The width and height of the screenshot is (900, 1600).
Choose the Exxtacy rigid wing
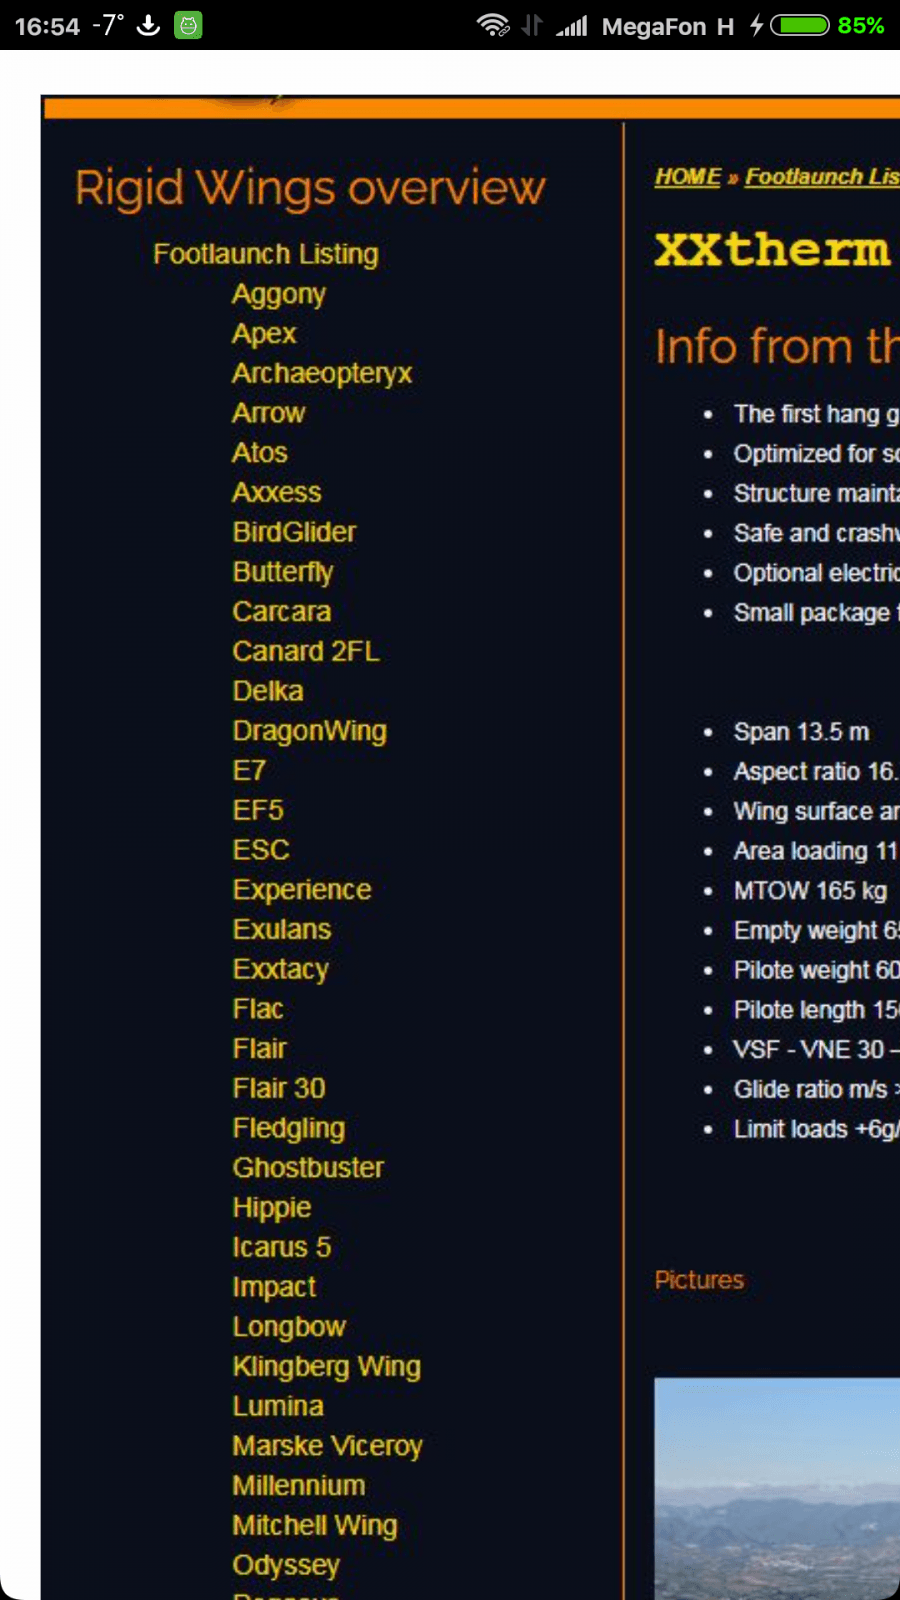point(280,969)
